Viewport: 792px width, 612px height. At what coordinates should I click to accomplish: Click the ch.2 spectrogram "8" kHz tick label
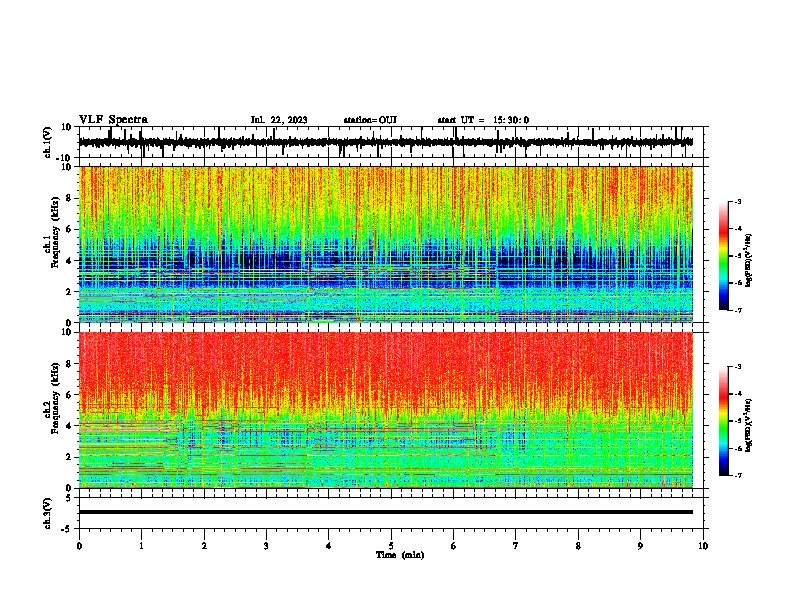coord(69,364)
